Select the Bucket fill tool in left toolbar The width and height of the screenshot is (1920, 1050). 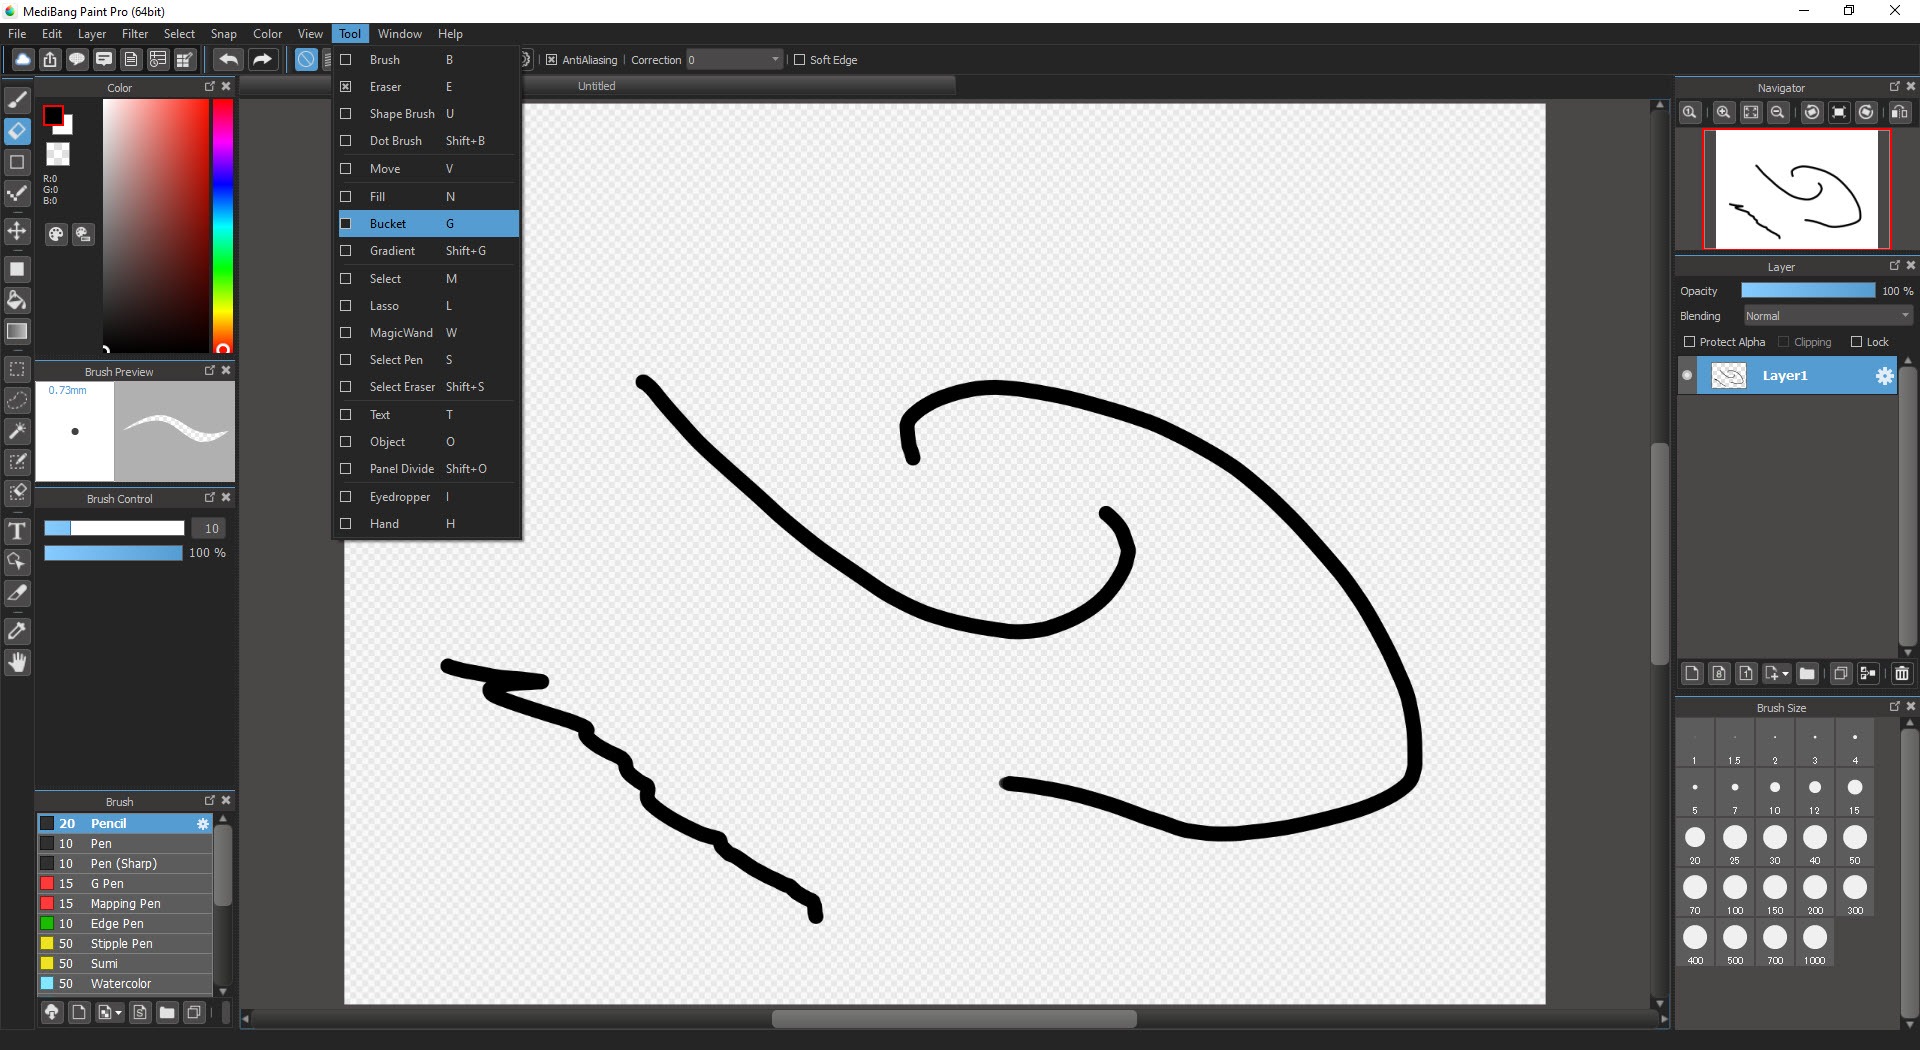click(x=17, y=300)
